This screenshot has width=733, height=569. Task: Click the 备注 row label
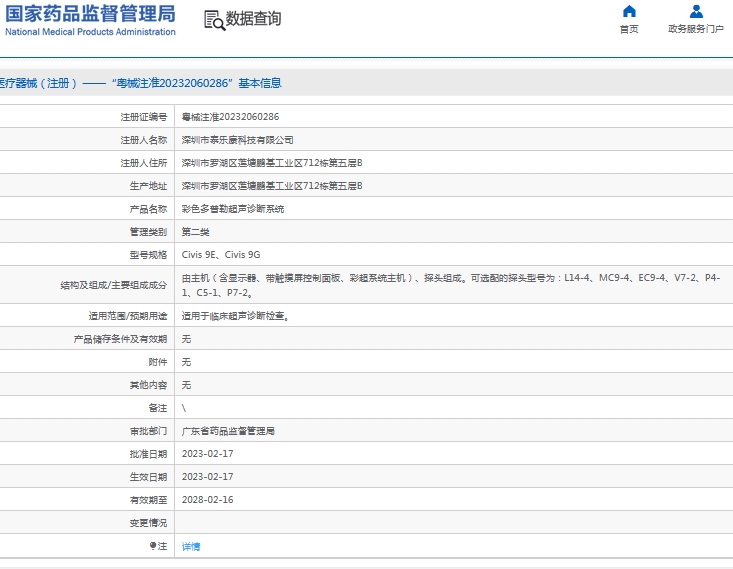click(158, 408)
